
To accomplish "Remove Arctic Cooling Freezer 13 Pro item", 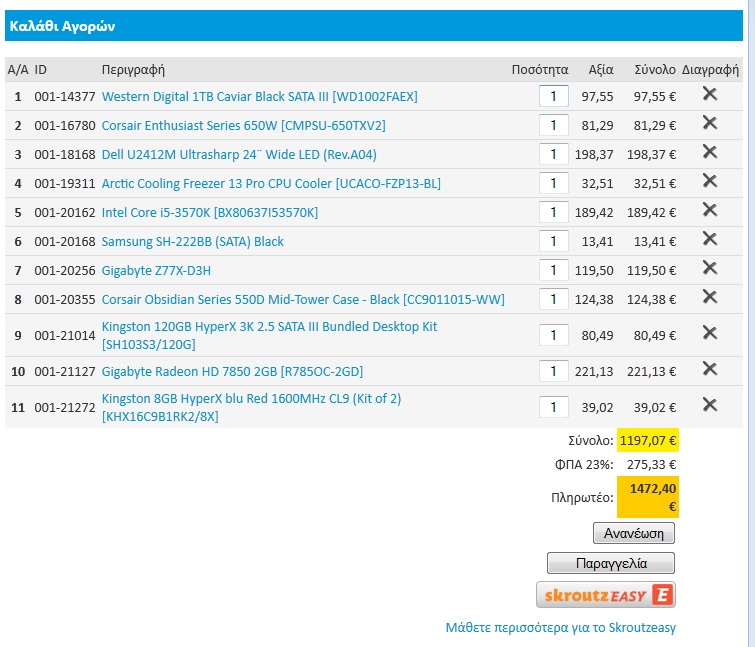I will pyautogui.click(x=710, y=181).
